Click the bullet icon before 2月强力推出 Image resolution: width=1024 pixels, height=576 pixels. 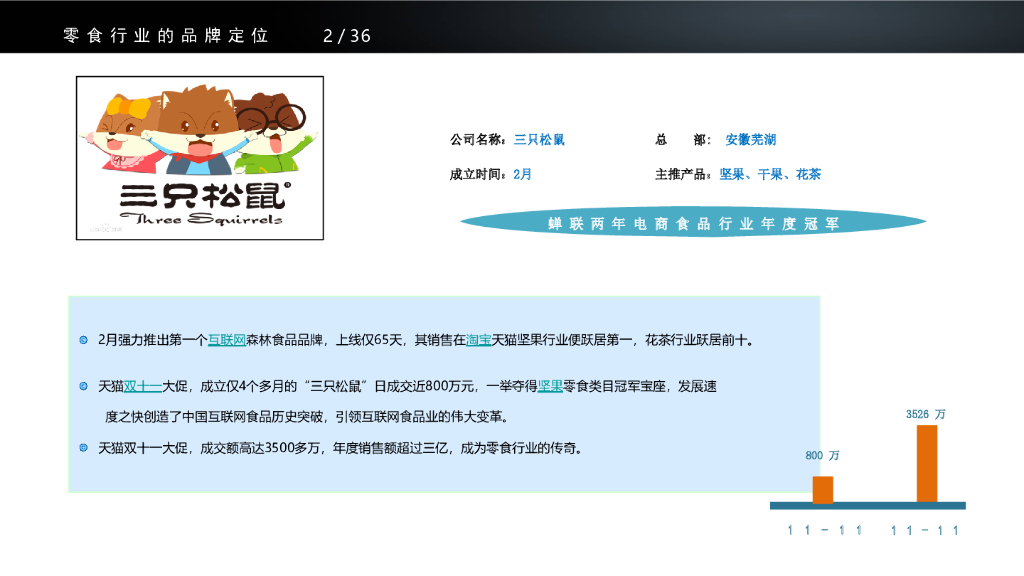(x=84, y=340)
